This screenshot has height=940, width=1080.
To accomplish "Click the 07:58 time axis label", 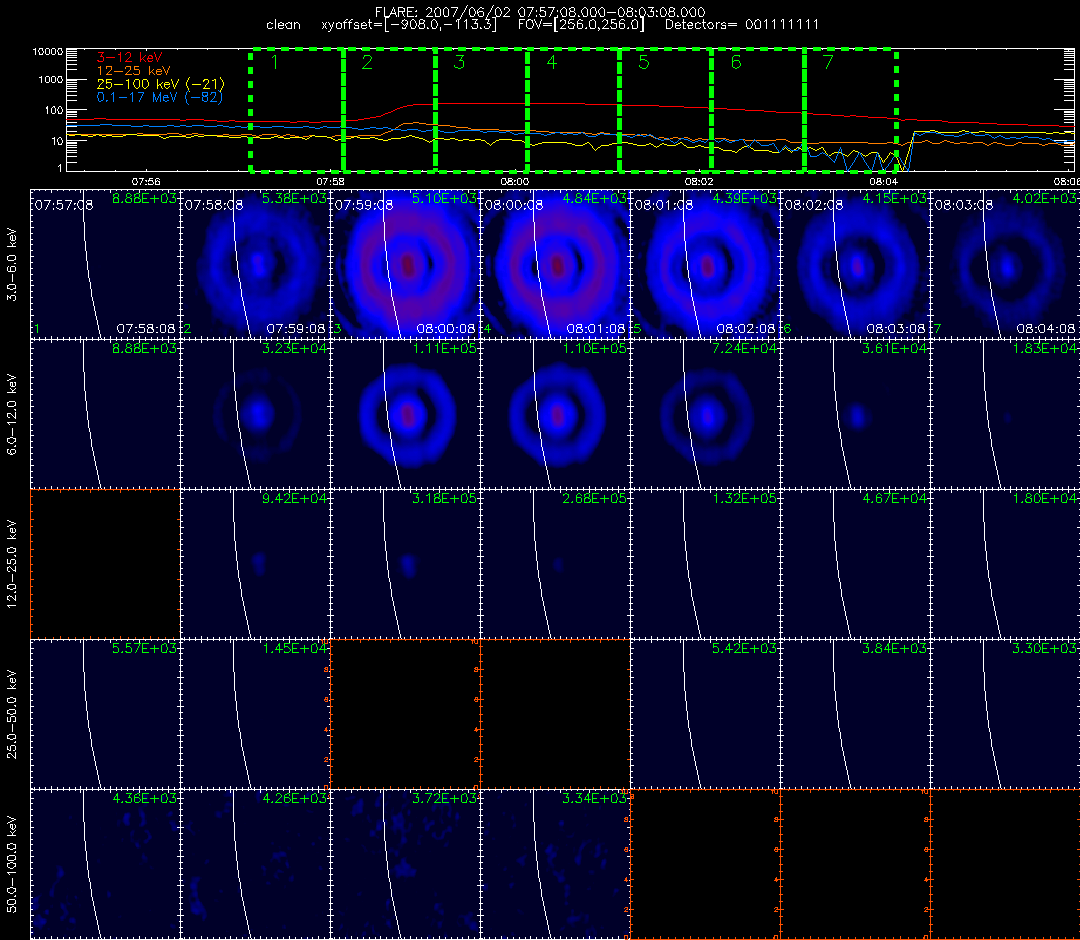I will tap(331, 181).
